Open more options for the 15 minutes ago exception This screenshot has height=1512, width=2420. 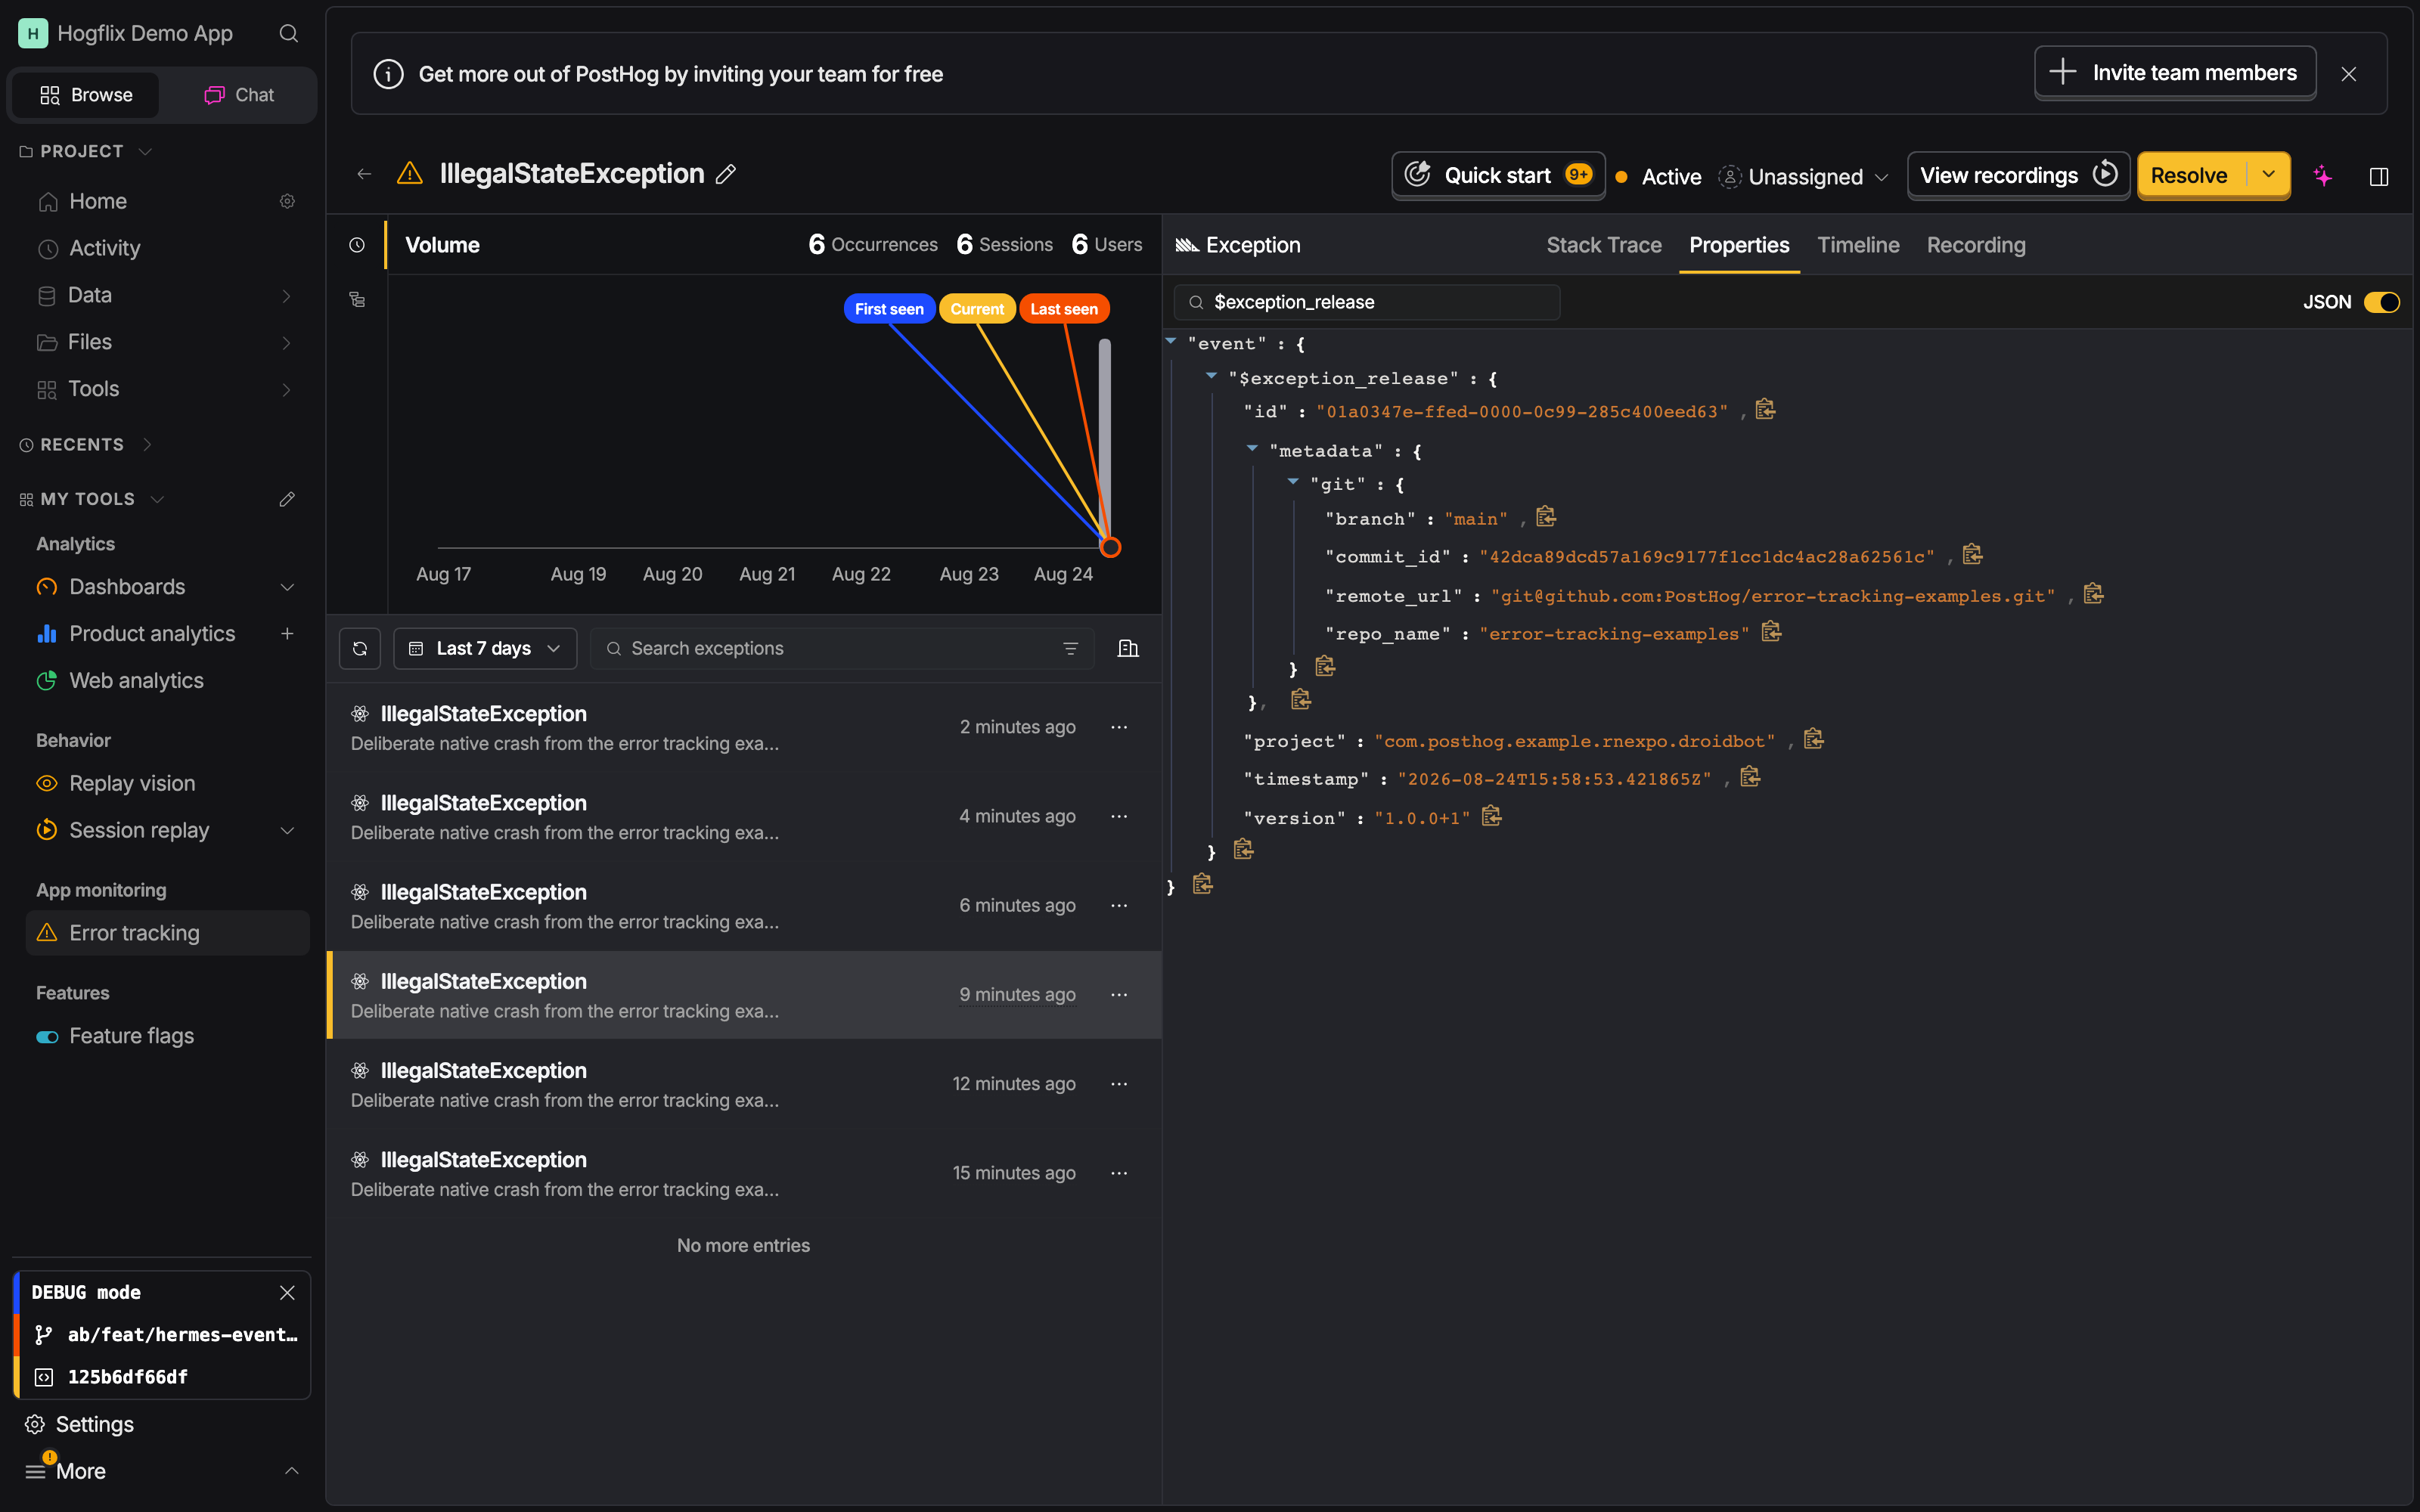pyautogui.click(x=1119, y=1173)
